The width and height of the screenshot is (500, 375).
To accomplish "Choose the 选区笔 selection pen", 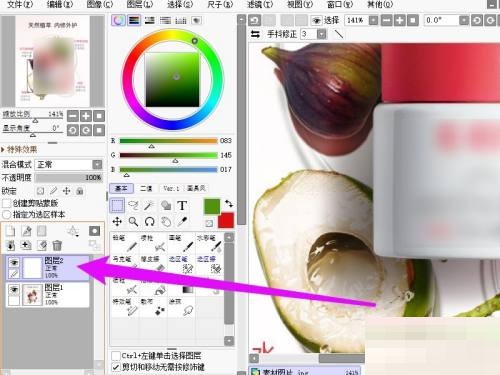I will 181,264.
